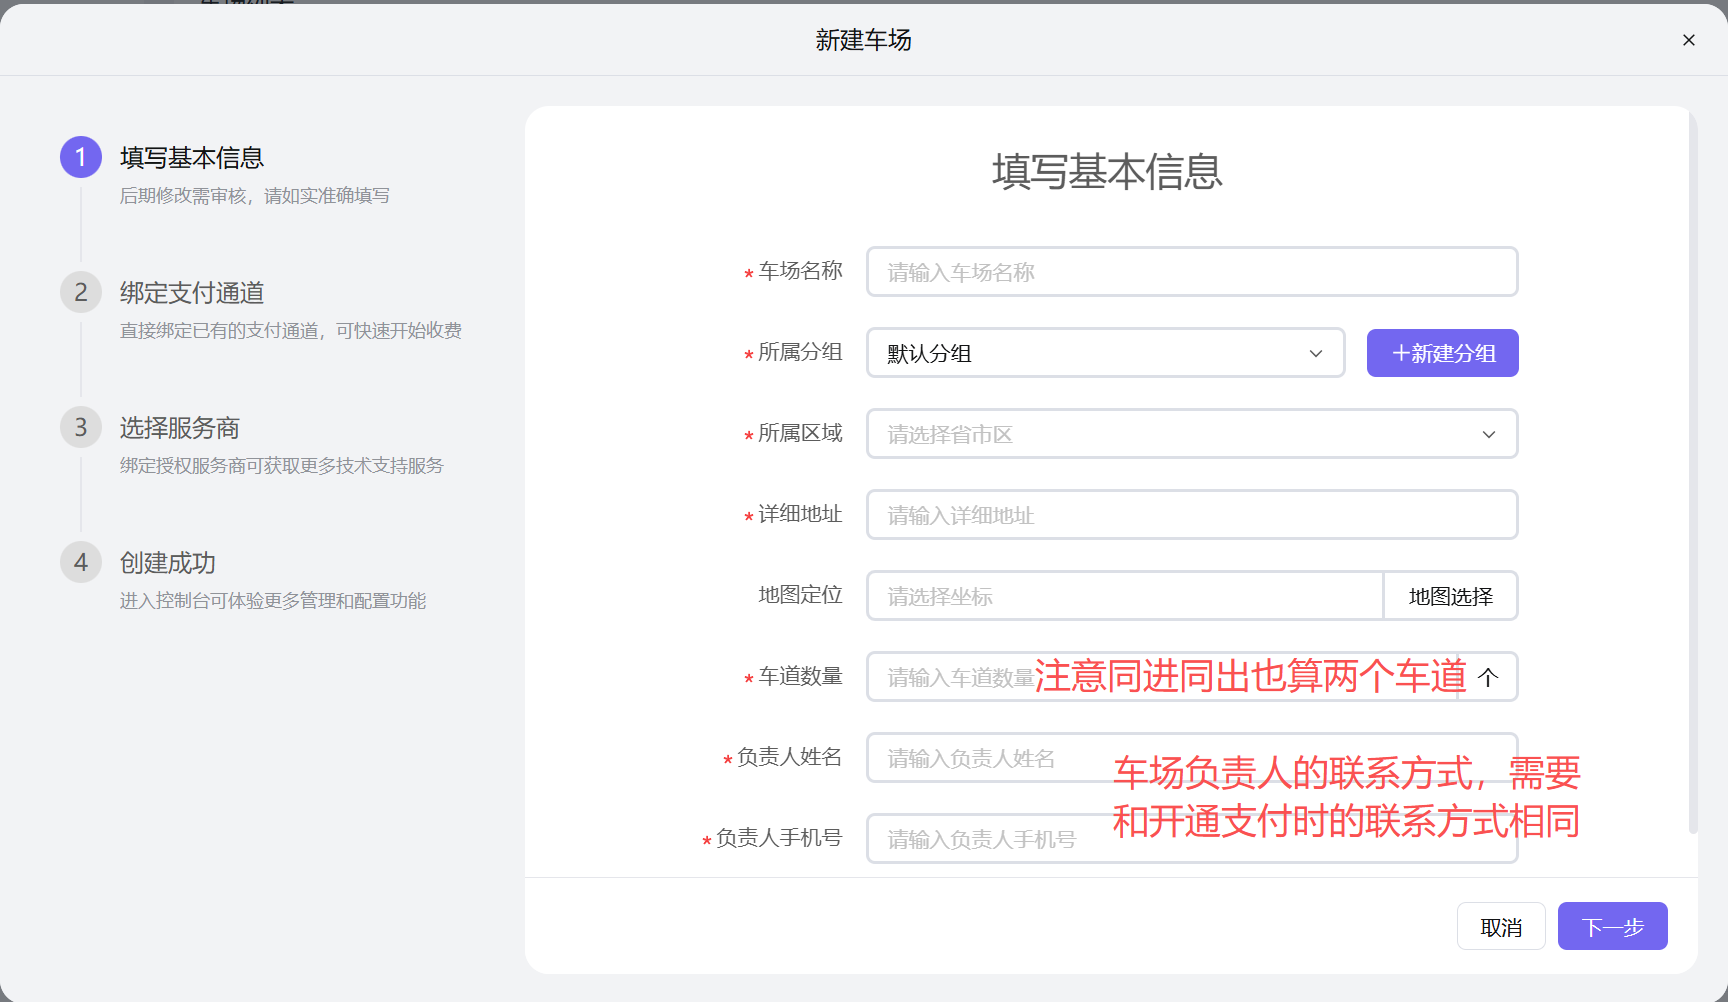
Task: Click step 2 绑定支付通道 circle icon
Action: [x=80, y=292]
